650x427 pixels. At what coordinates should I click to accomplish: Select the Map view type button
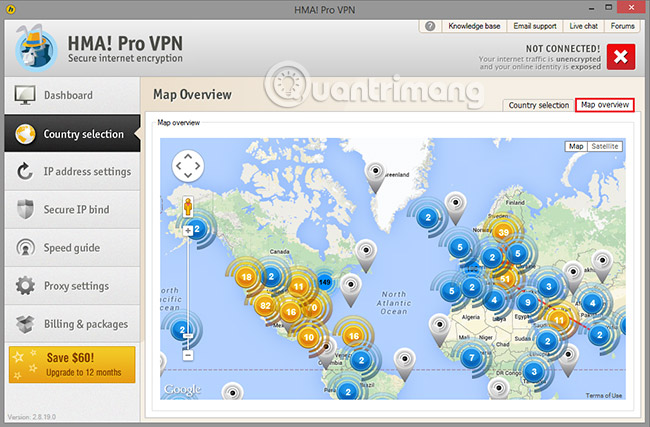pos(576,146)
